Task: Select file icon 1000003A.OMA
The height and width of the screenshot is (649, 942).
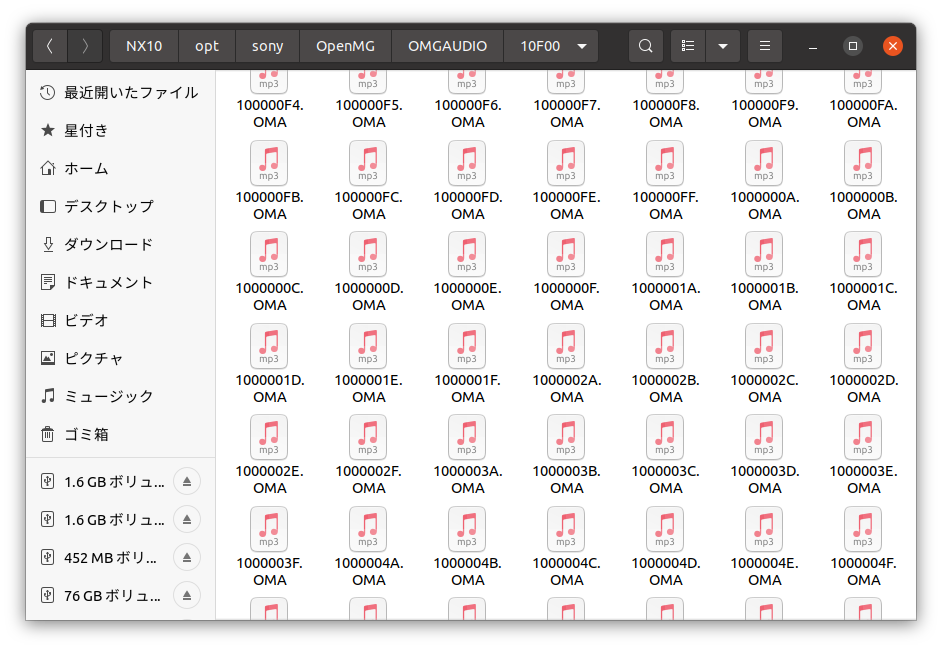Action: point(467,437)
